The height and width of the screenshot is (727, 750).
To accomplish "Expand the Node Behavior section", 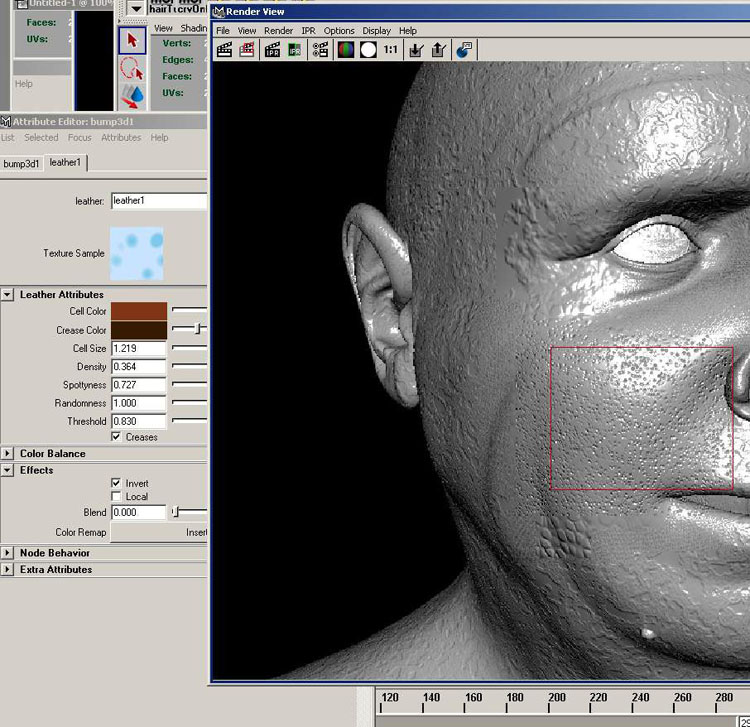I will click(x=8, y=553).
